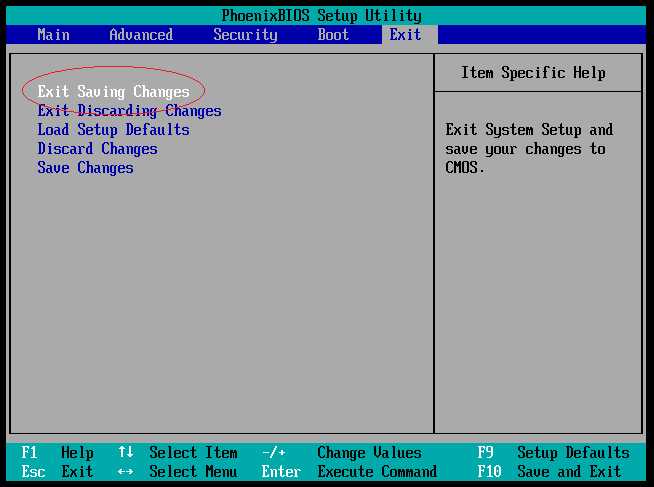
Task: Open the Security tab
Action: point(245,35)
